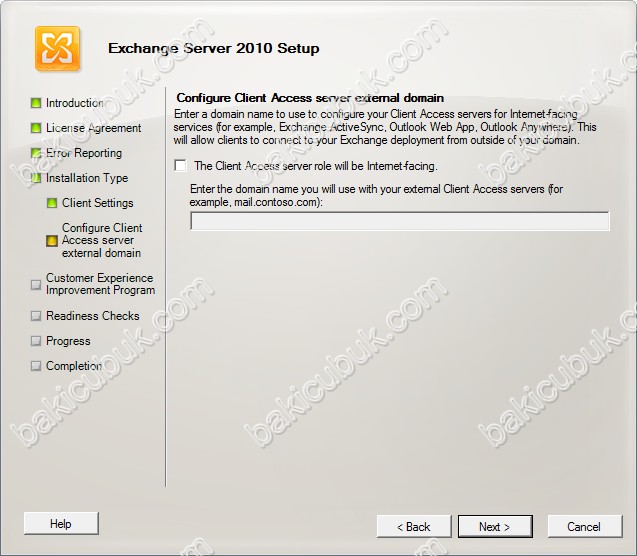Click the Exchange Server logo icon
Viewport: 637px width, 556px height.
(x=57, y=48)
